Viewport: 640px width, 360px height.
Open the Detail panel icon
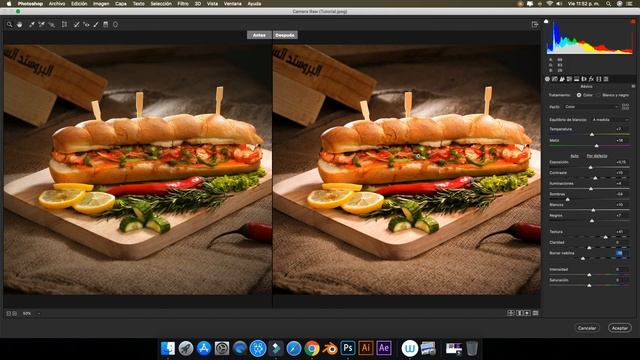point(562,79)
